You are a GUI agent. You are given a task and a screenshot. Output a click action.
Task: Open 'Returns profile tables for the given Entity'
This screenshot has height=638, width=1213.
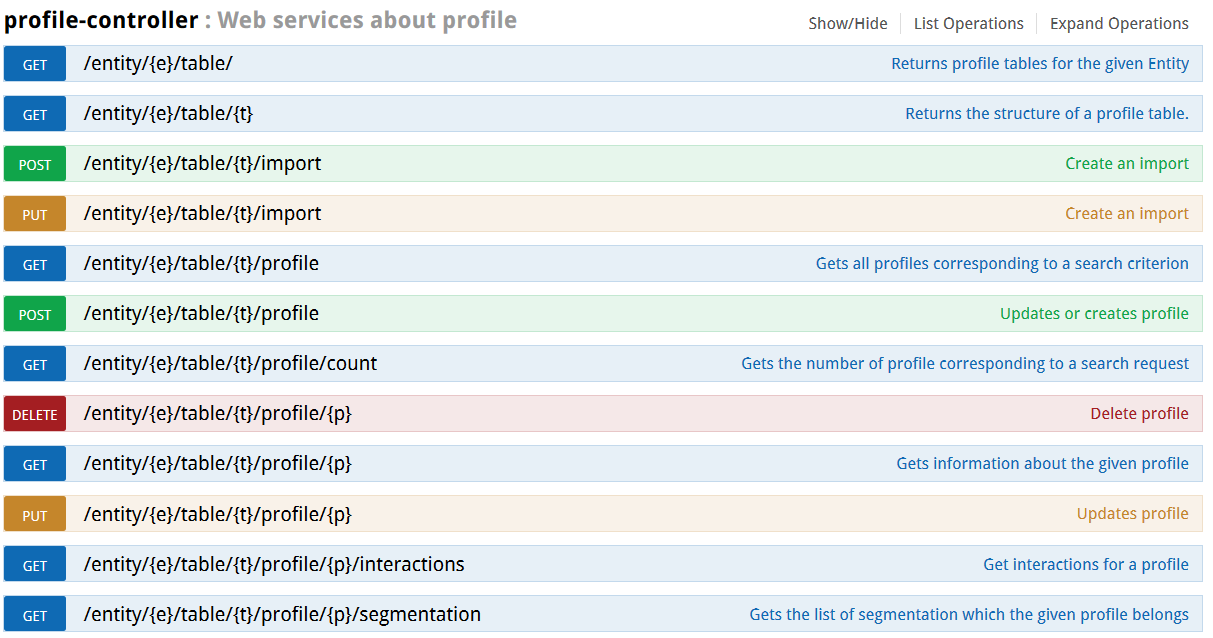1040,64
